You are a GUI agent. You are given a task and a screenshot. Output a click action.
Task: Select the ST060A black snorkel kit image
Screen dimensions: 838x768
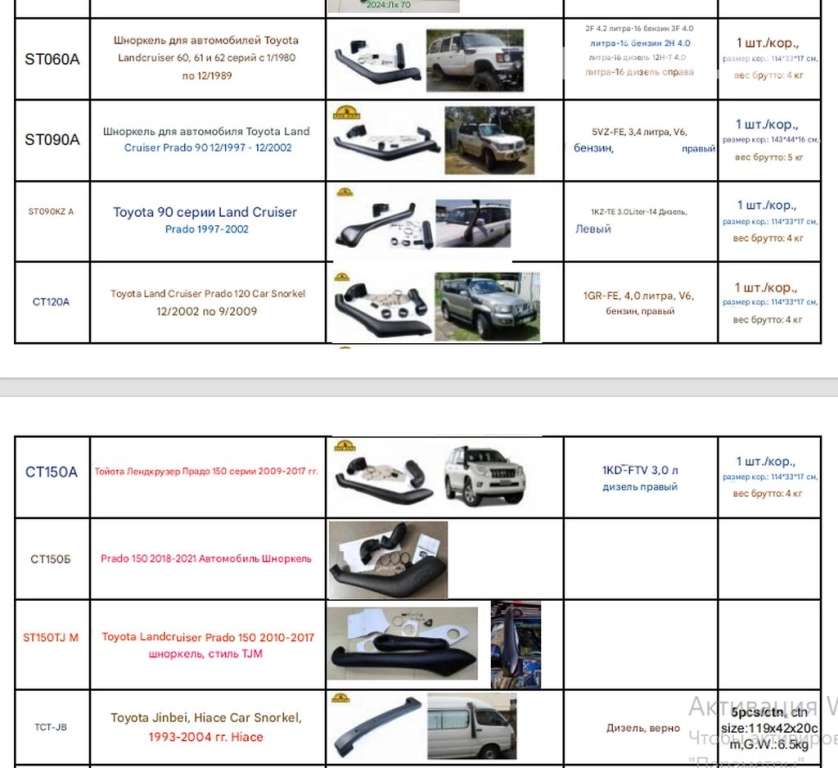click(375, 62)
